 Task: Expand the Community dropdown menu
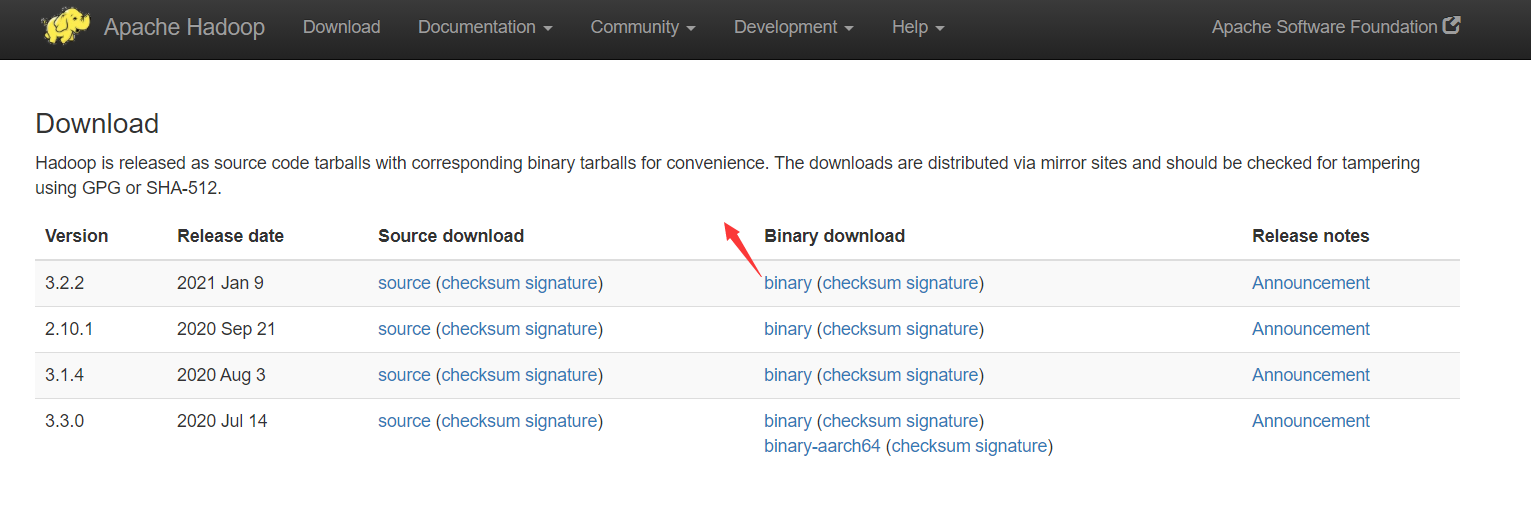[x=643, y=27]
